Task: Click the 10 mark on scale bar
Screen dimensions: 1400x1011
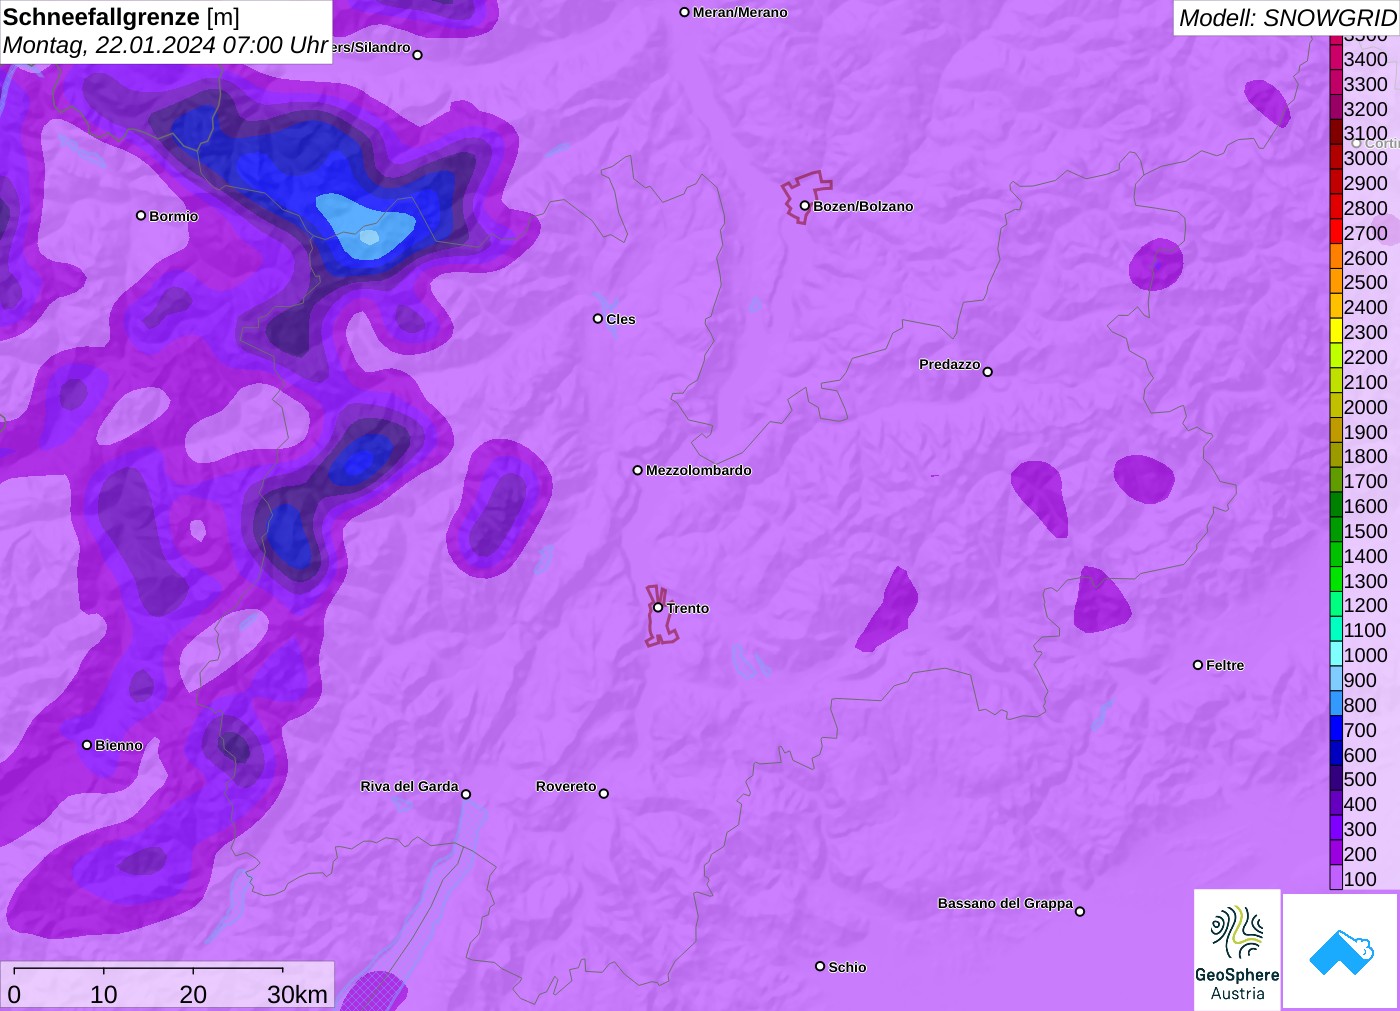Action: click(x=104, y=994)
